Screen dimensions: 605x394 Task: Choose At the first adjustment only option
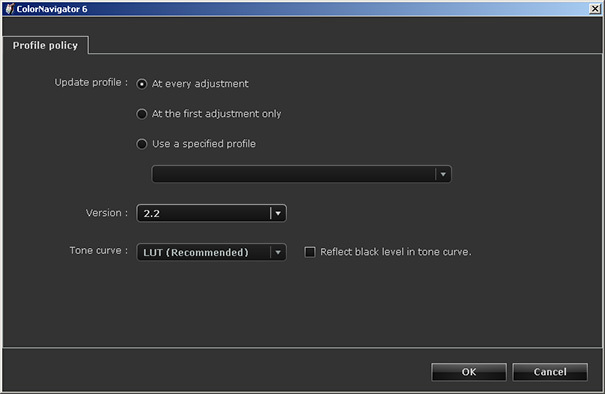pos(142,114)
